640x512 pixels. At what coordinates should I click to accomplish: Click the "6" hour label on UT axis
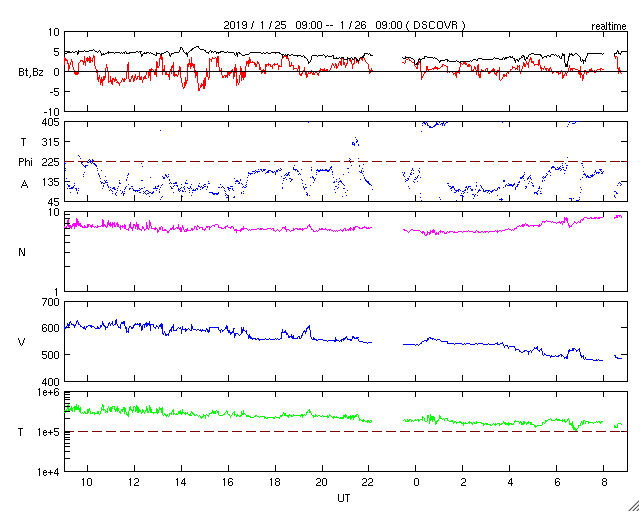tap(557, 483)
